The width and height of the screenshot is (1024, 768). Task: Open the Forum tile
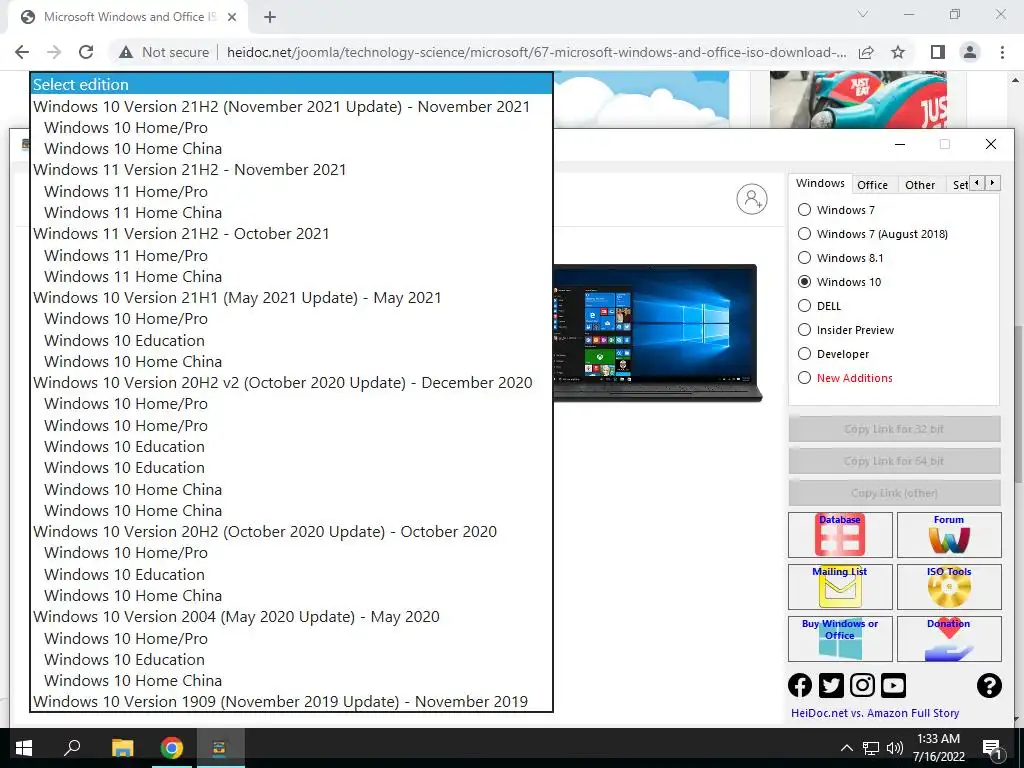[949, 535]
